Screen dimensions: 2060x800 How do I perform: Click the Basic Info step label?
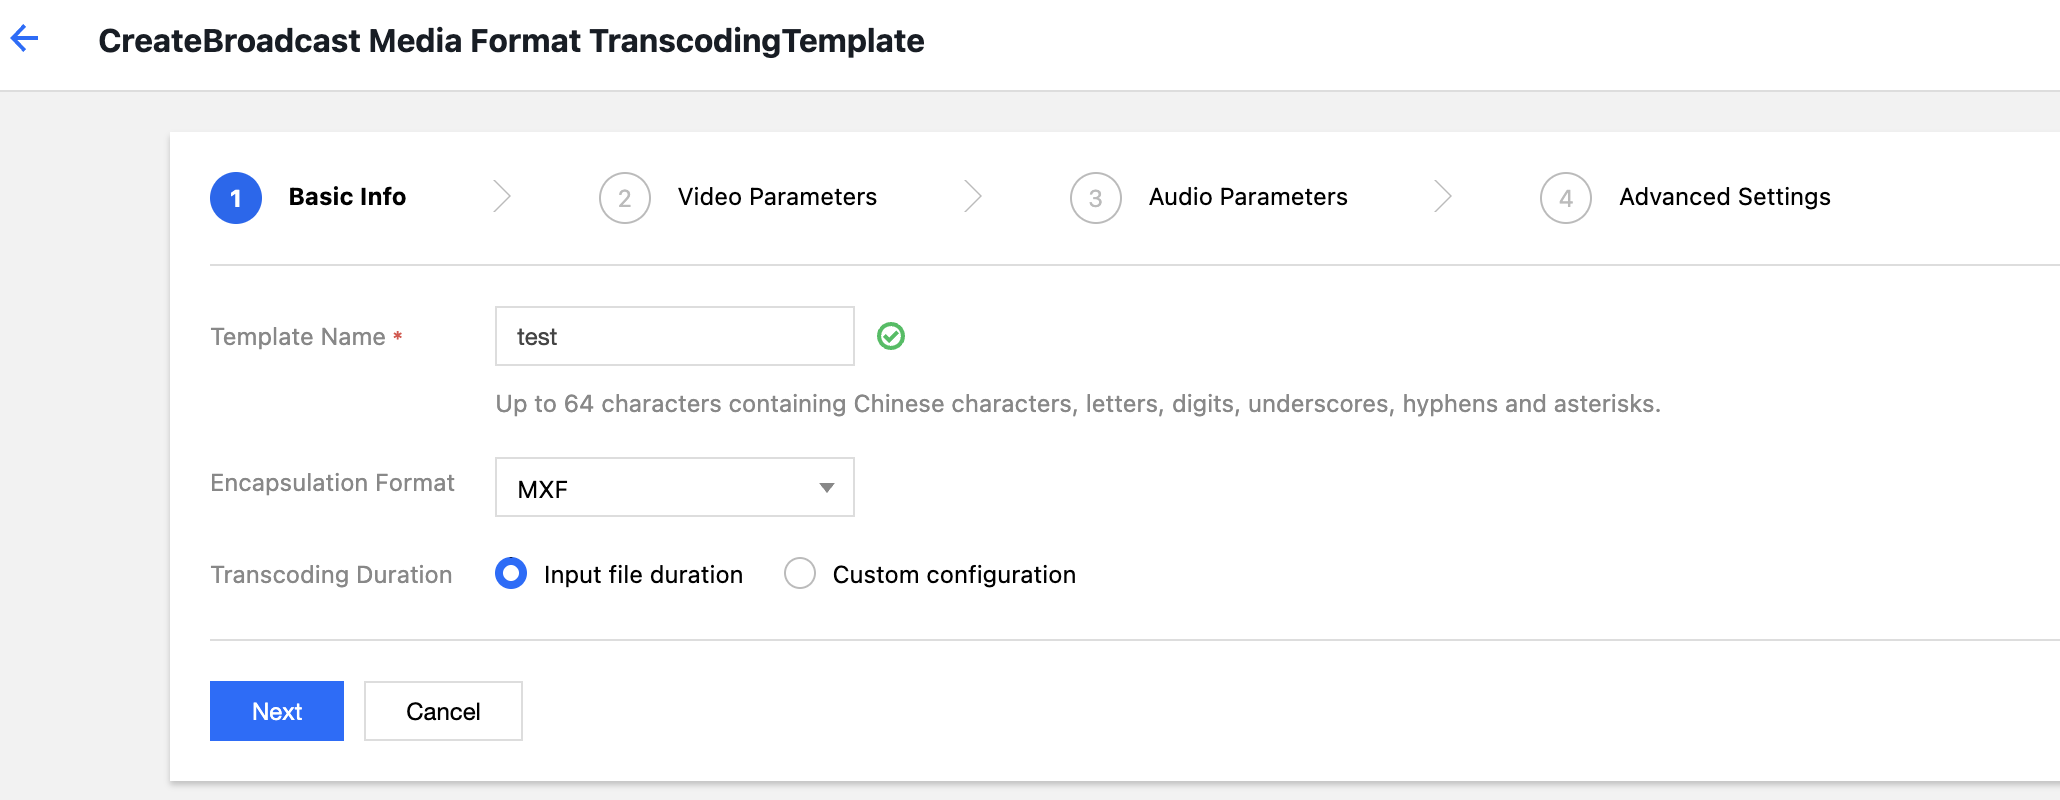click(x=347, y=197)
